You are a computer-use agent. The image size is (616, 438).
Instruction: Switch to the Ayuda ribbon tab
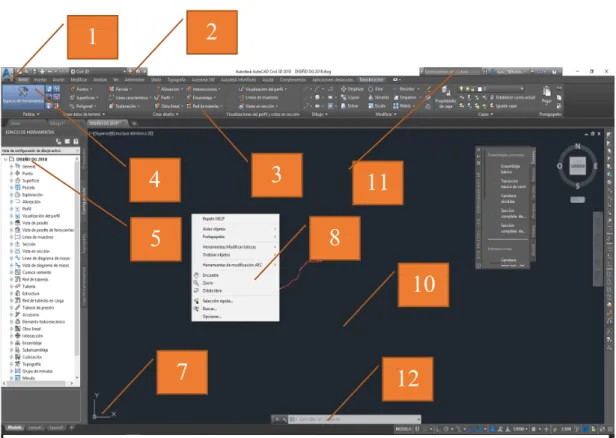pyautogui.click(x=268, y=80)
